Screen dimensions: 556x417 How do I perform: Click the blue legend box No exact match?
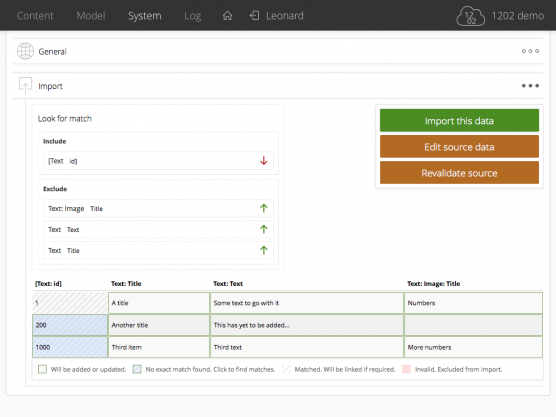[x=137, y=369]
